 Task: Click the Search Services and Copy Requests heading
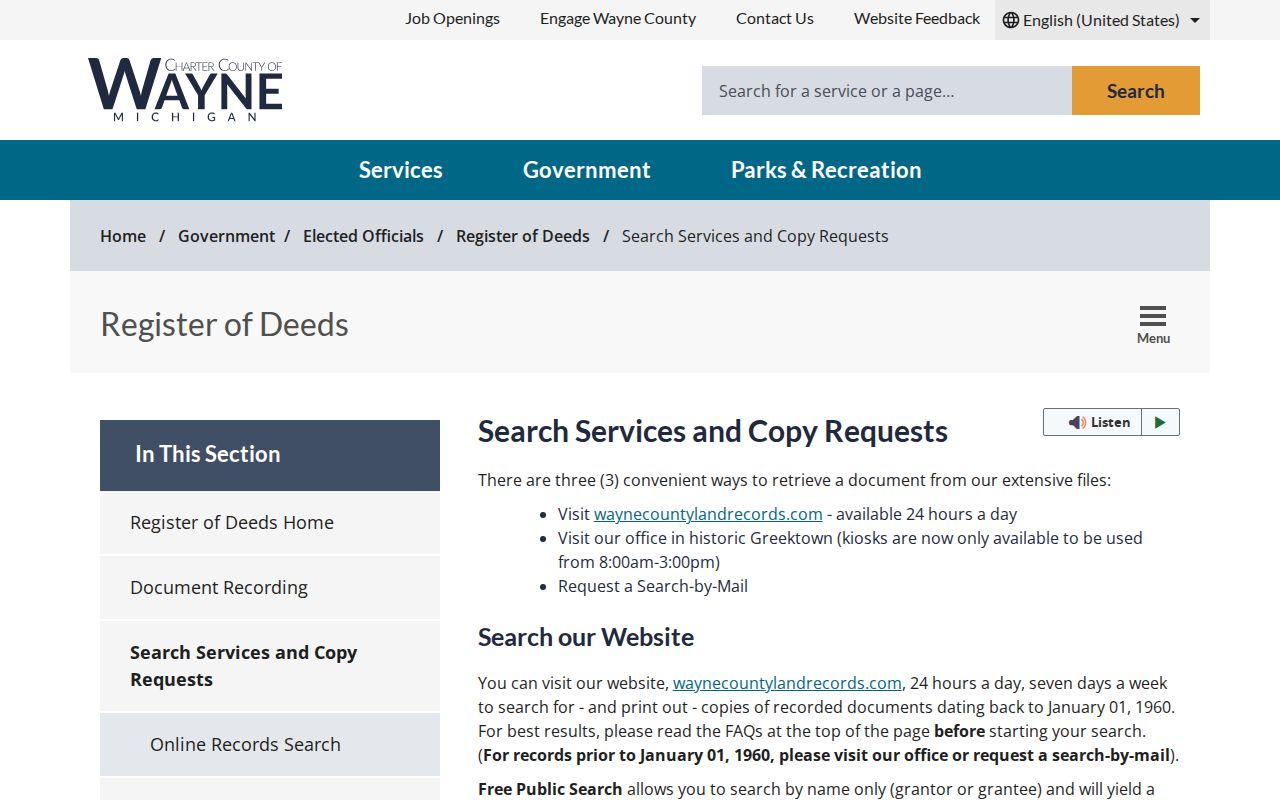(713, 431)
